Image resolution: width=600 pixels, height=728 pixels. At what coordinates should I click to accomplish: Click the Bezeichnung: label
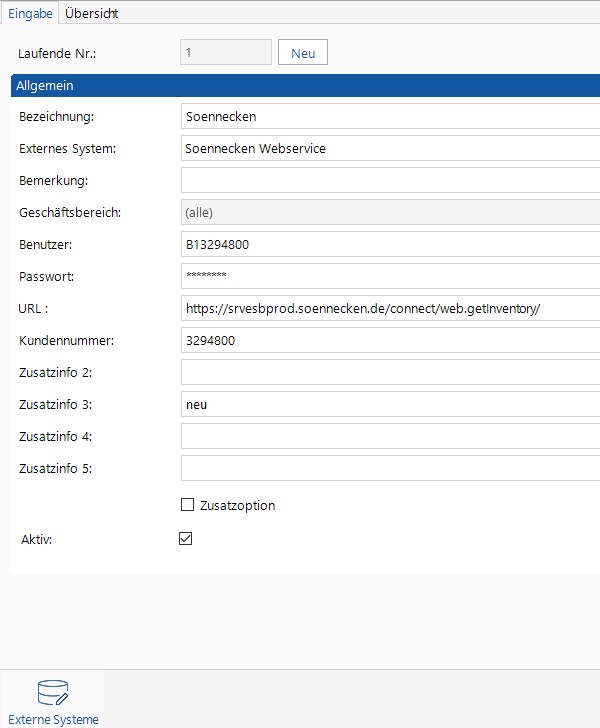(56, 117)
